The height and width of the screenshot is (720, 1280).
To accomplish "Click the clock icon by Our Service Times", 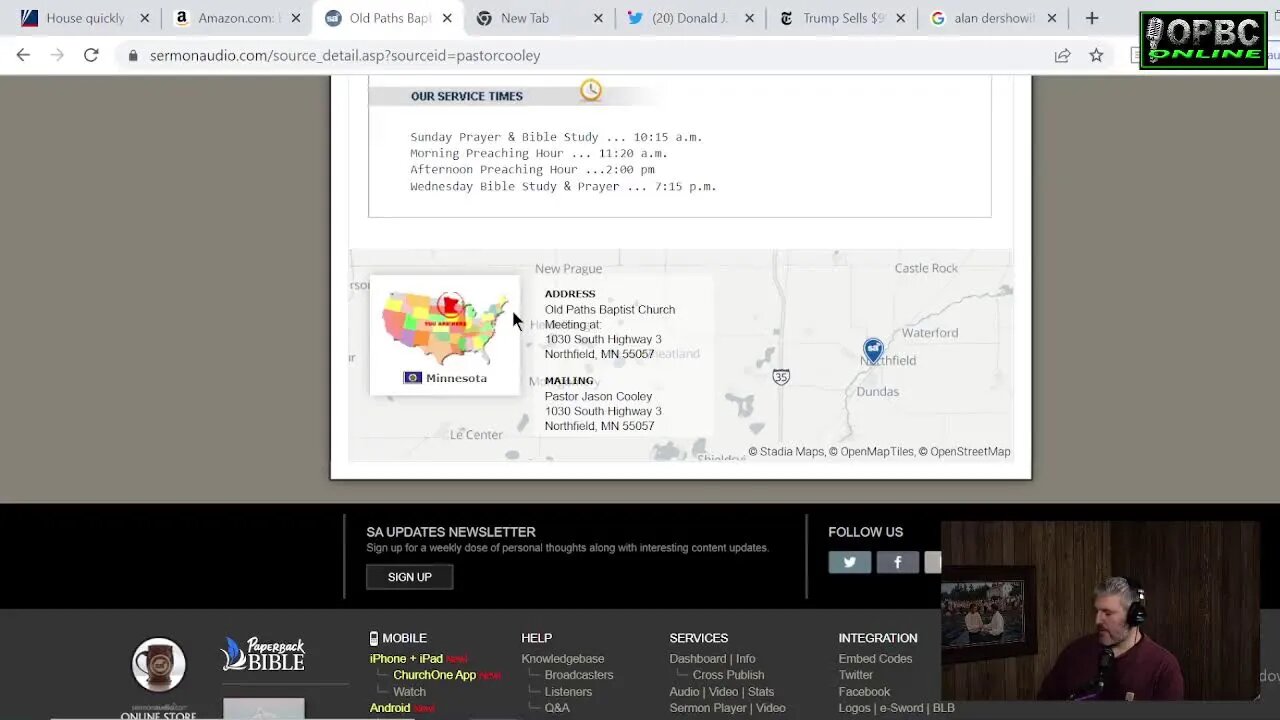I will (591, 91).
